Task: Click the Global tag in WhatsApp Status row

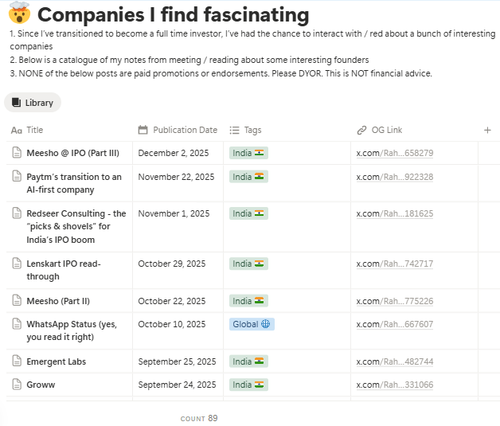Action: 252,324
